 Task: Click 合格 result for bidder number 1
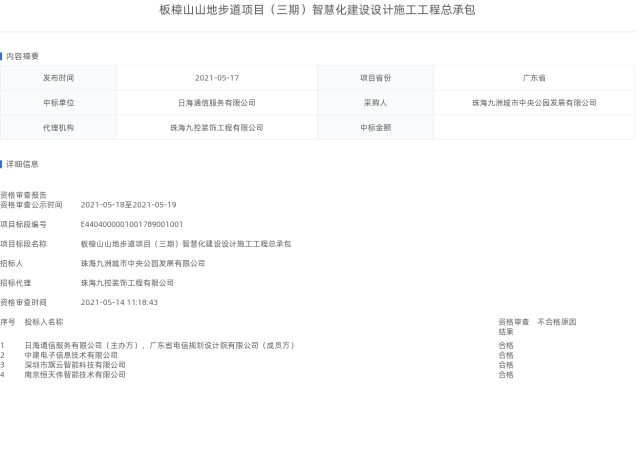pyautogui.click(x=506, y=345)
